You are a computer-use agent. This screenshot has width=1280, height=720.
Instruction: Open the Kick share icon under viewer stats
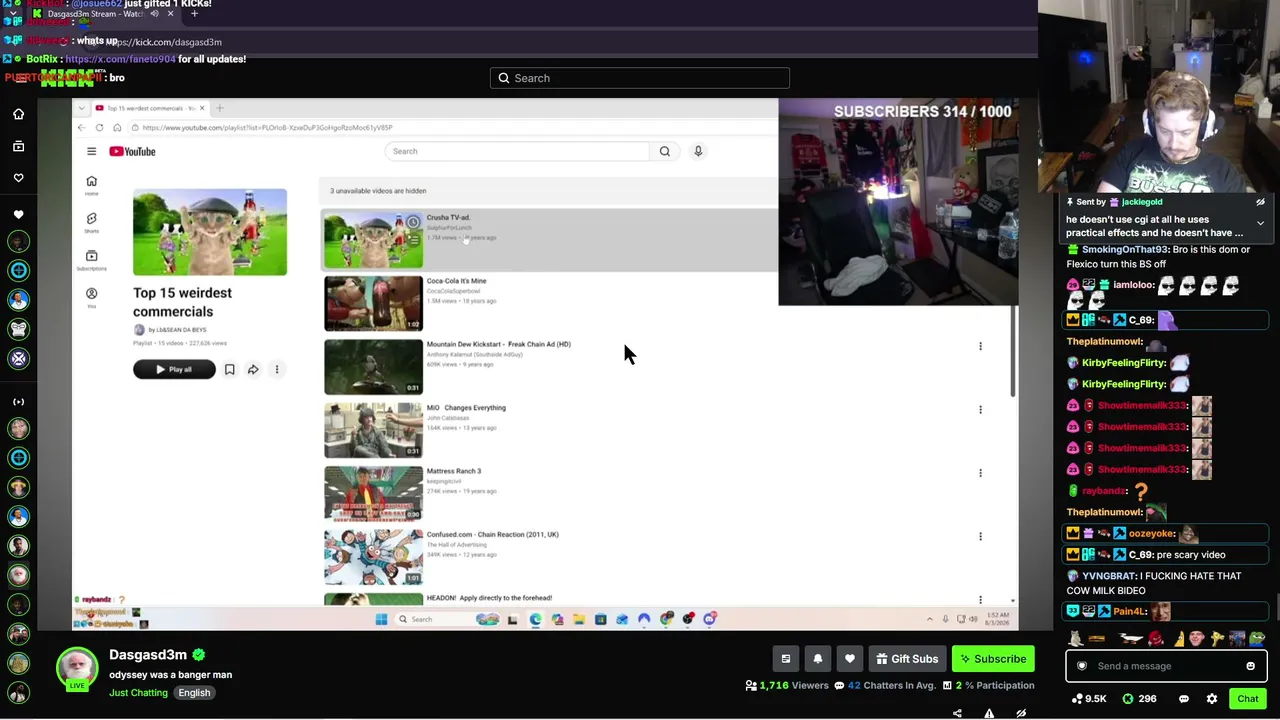[x=957, y=713]
